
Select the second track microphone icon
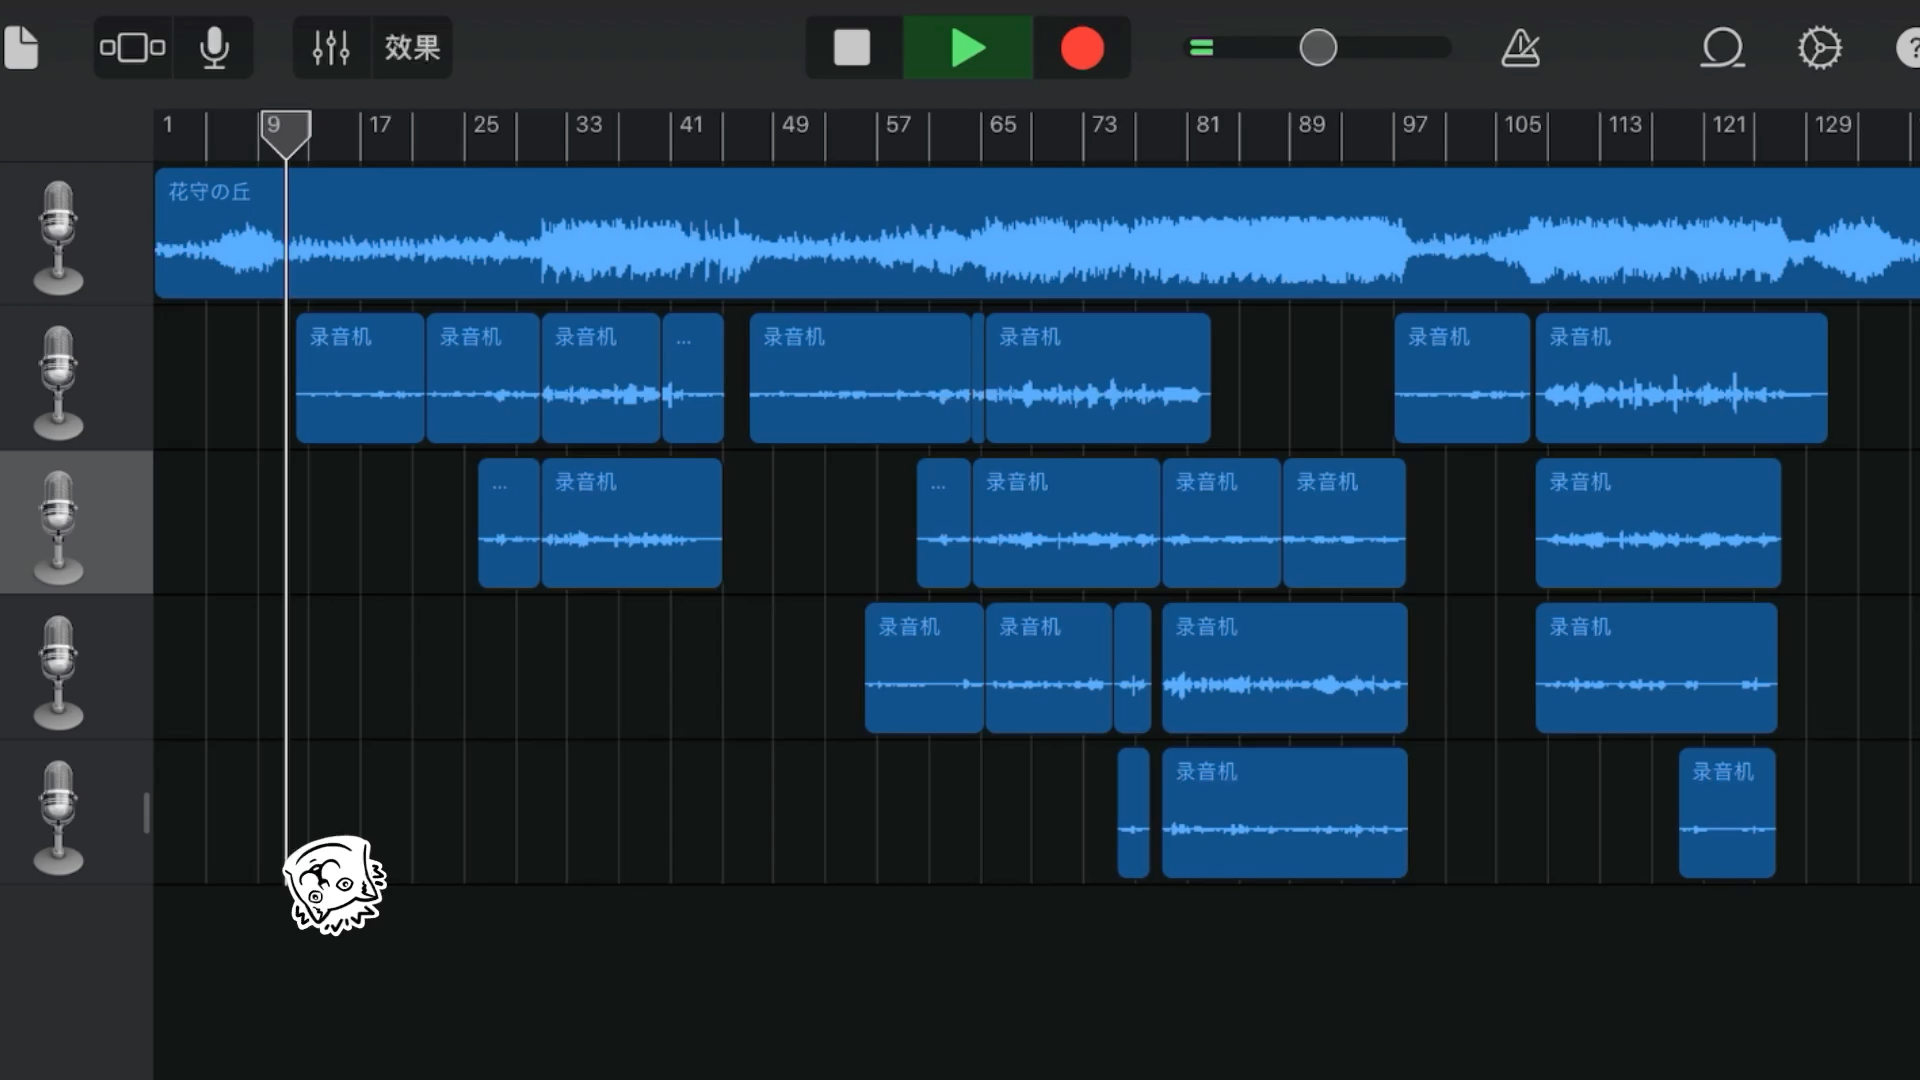click(59, 382)
